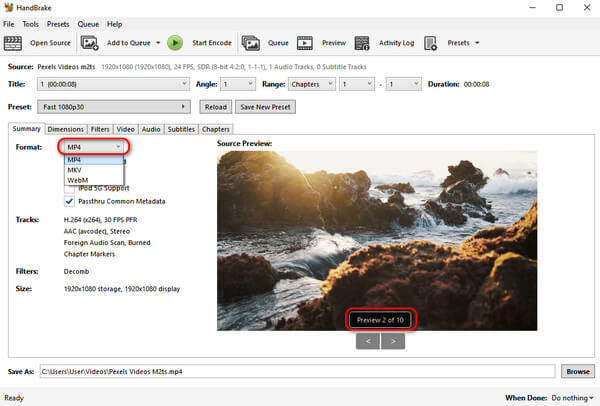Open the Presets menu in the menu bar
The image size is (600, 406).
[x=58, y=24]
